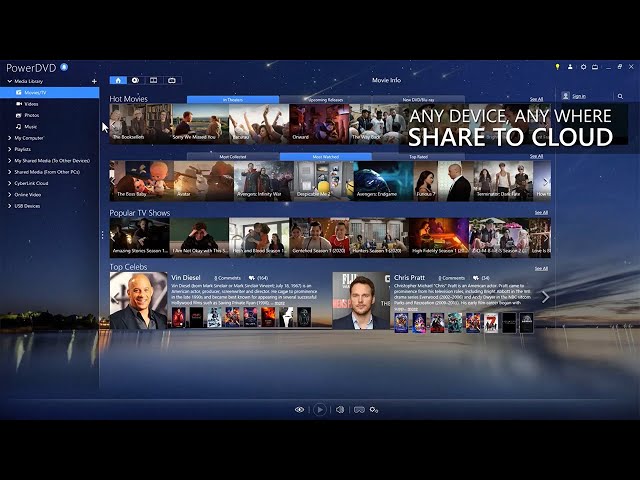Viewport: 640px width, 480px height.
Task: Open playback settings gears icon
Action: tap(374, 409)
